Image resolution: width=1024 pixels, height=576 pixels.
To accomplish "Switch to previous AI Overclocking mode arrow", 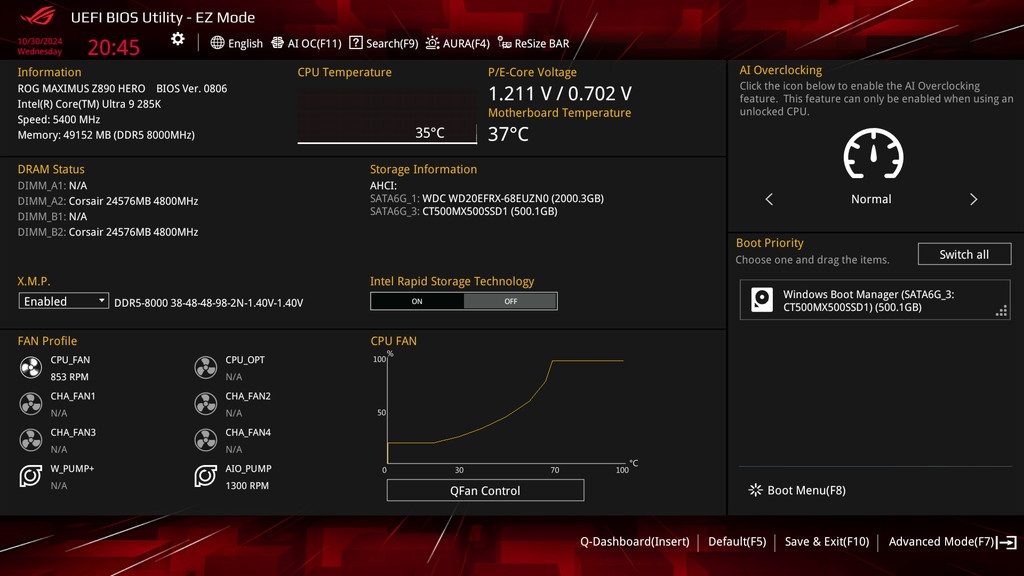I will coord(769,199).
